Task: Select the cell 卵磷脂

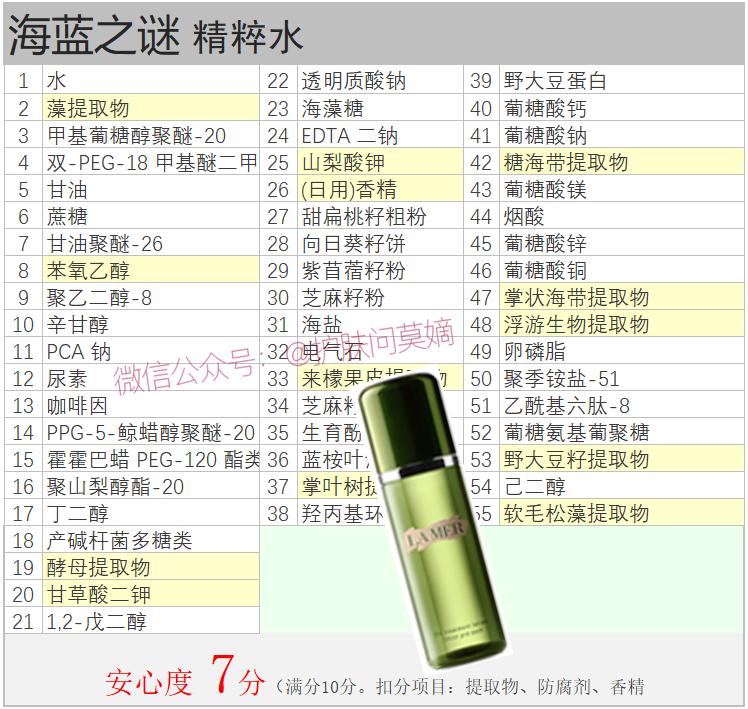Action: point(622,351)
